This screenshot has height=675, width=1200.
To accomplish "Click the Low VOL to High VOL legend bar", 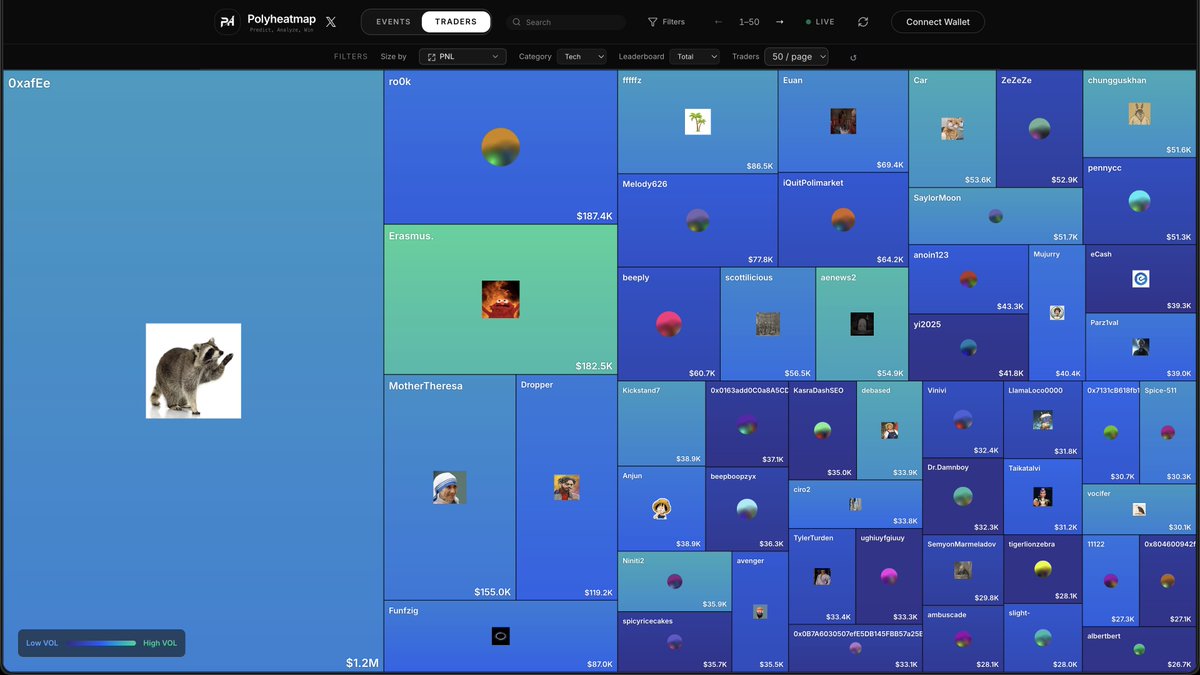I will tap(100, 643).
